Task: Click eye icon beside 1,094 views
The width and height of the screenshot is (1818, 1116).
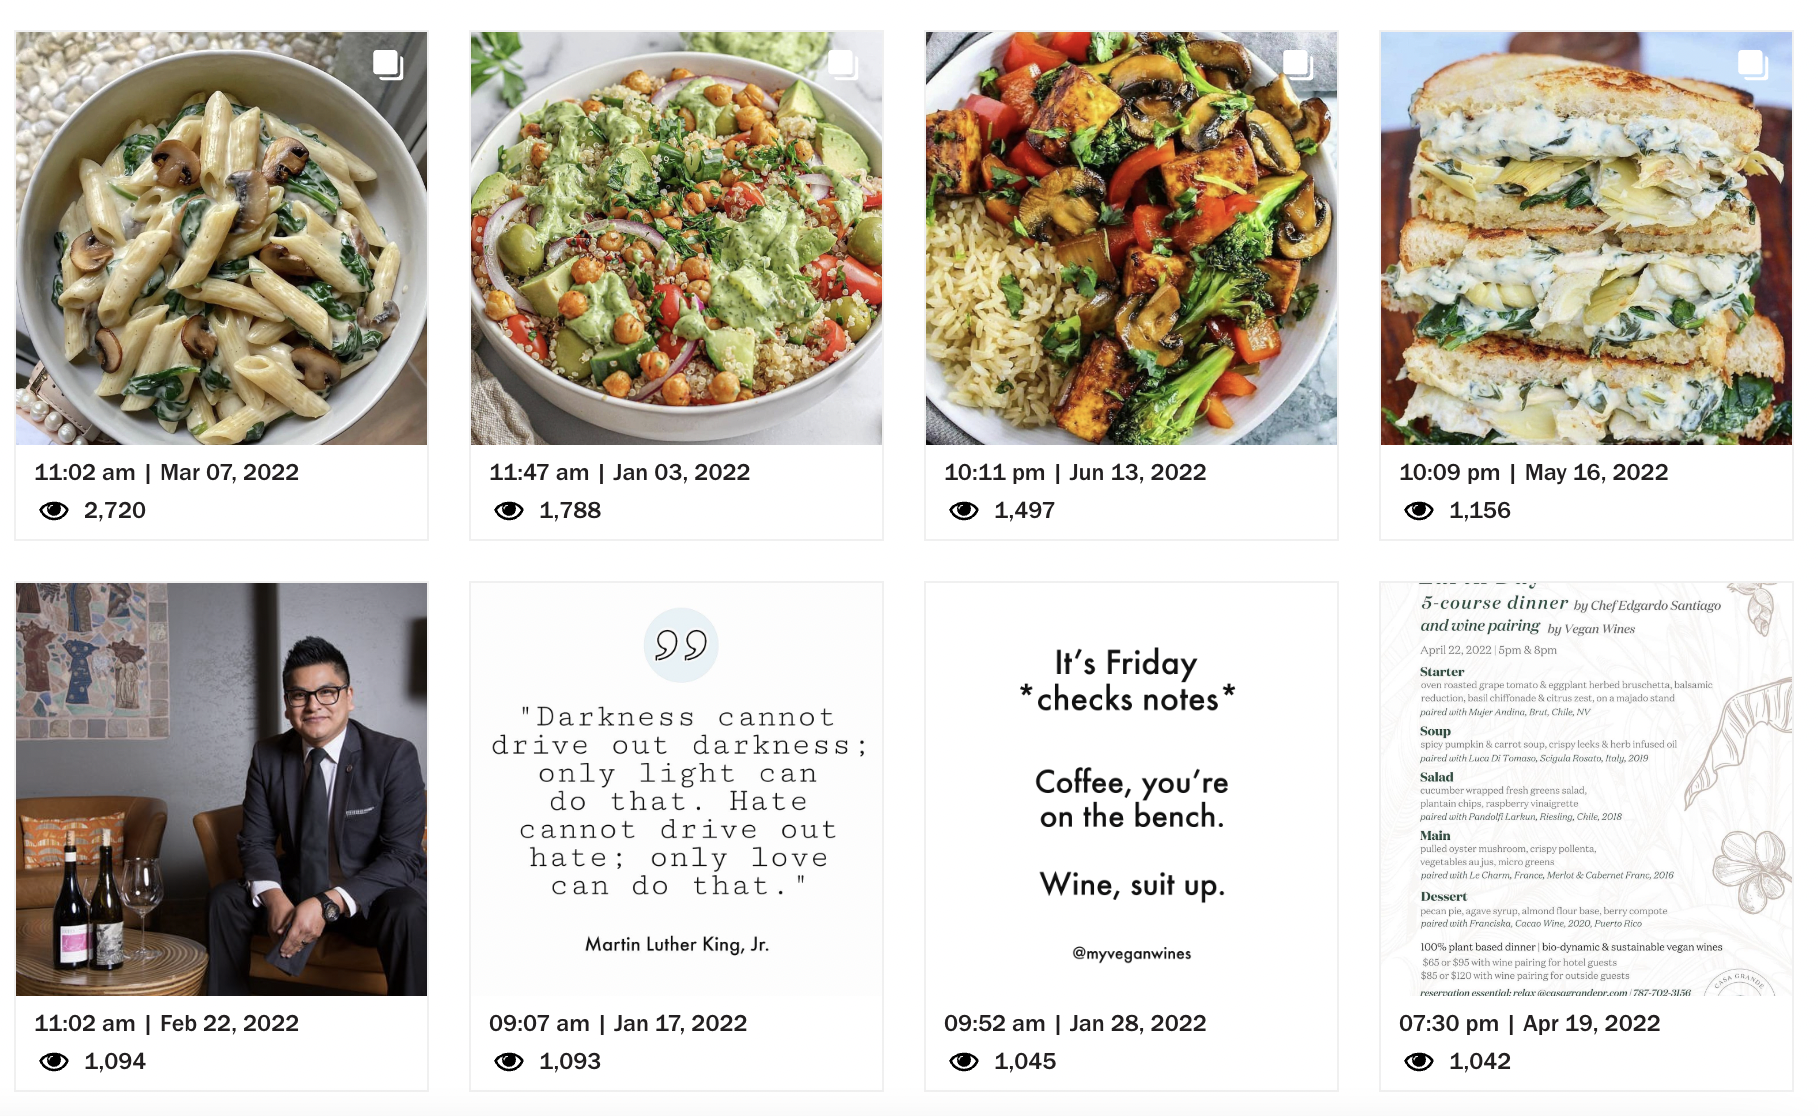Action: point(54,1062)
